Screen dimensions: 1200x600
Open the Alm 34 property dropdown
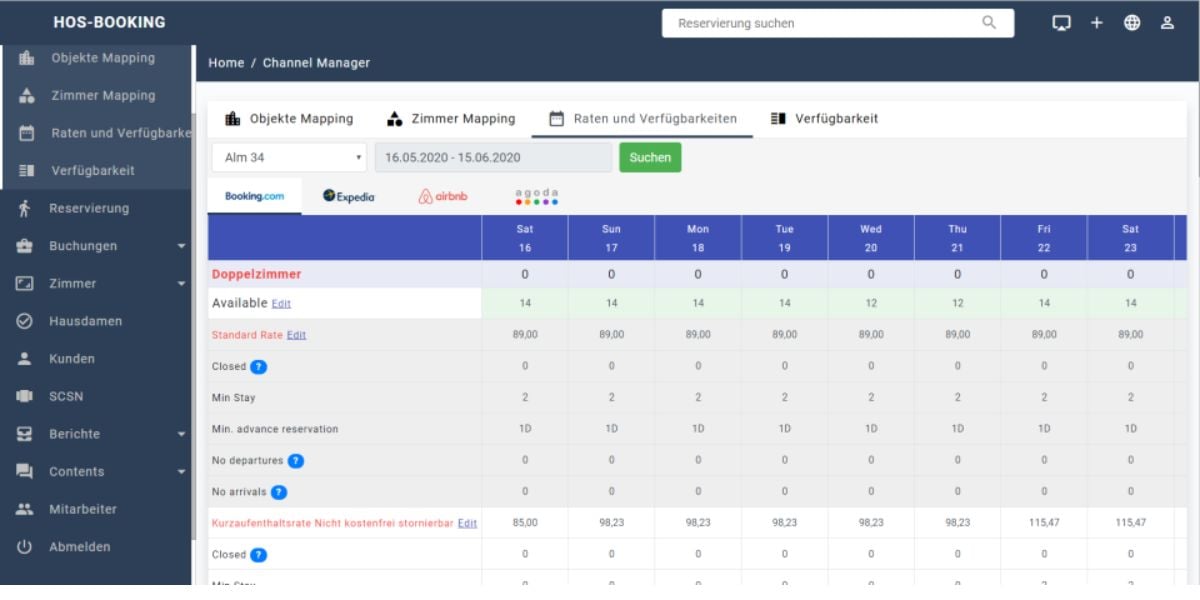pyautogui.click(x=289, y=158)
